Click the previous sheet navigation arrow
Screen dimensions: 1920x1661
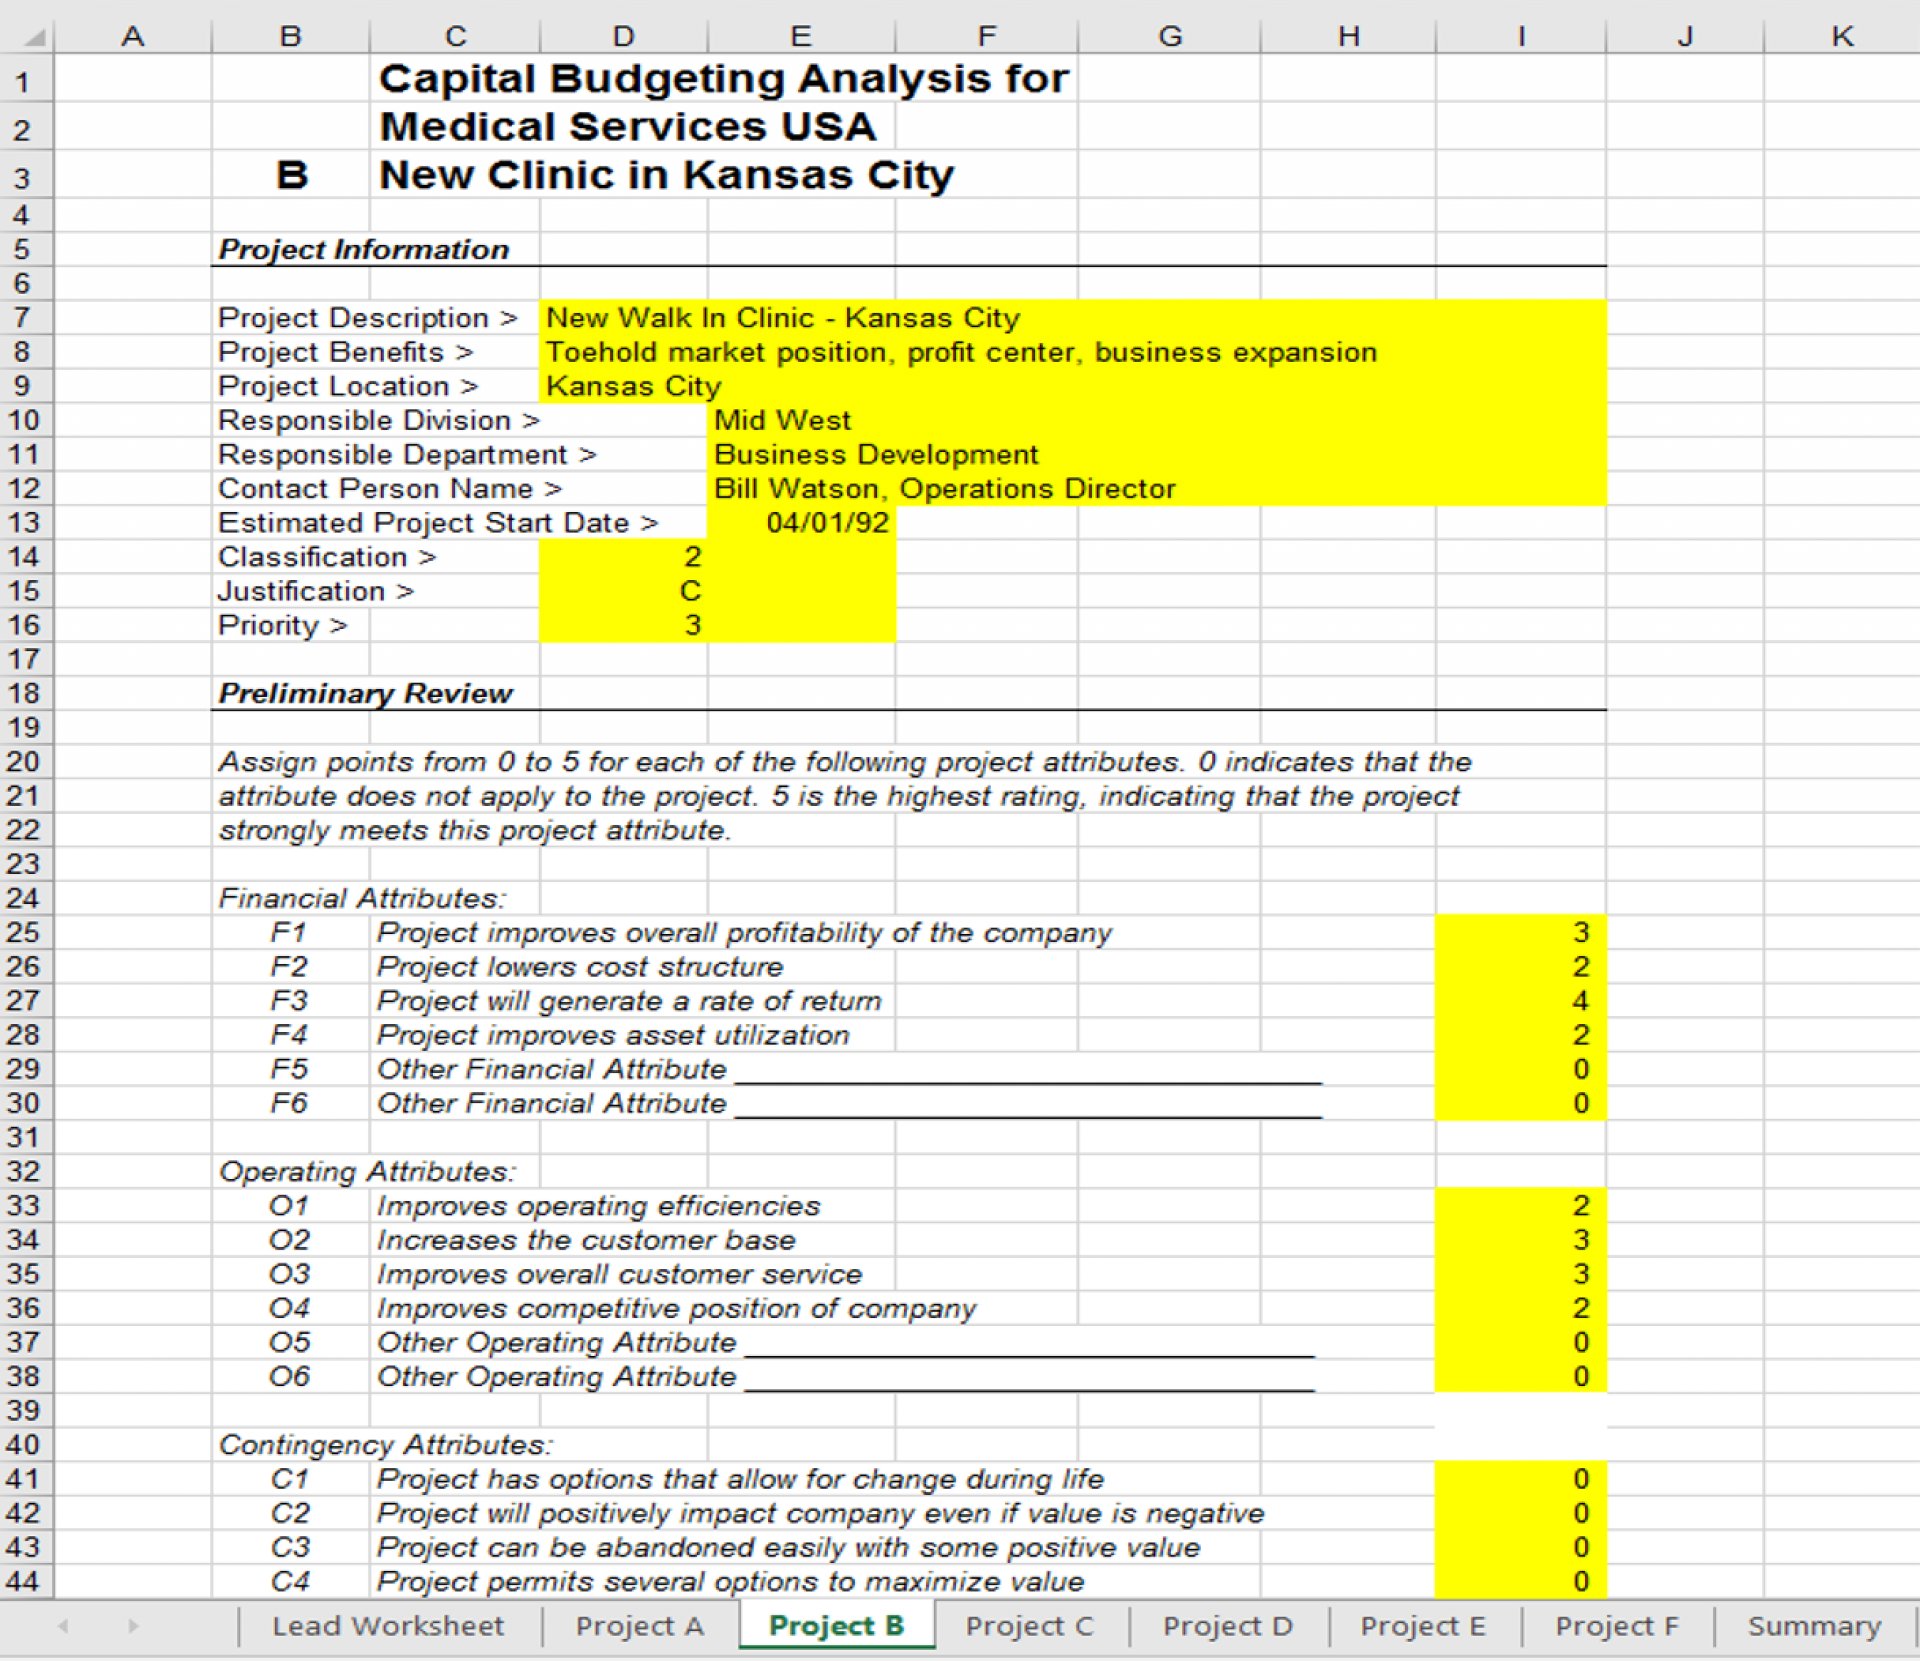point(63,1626)
